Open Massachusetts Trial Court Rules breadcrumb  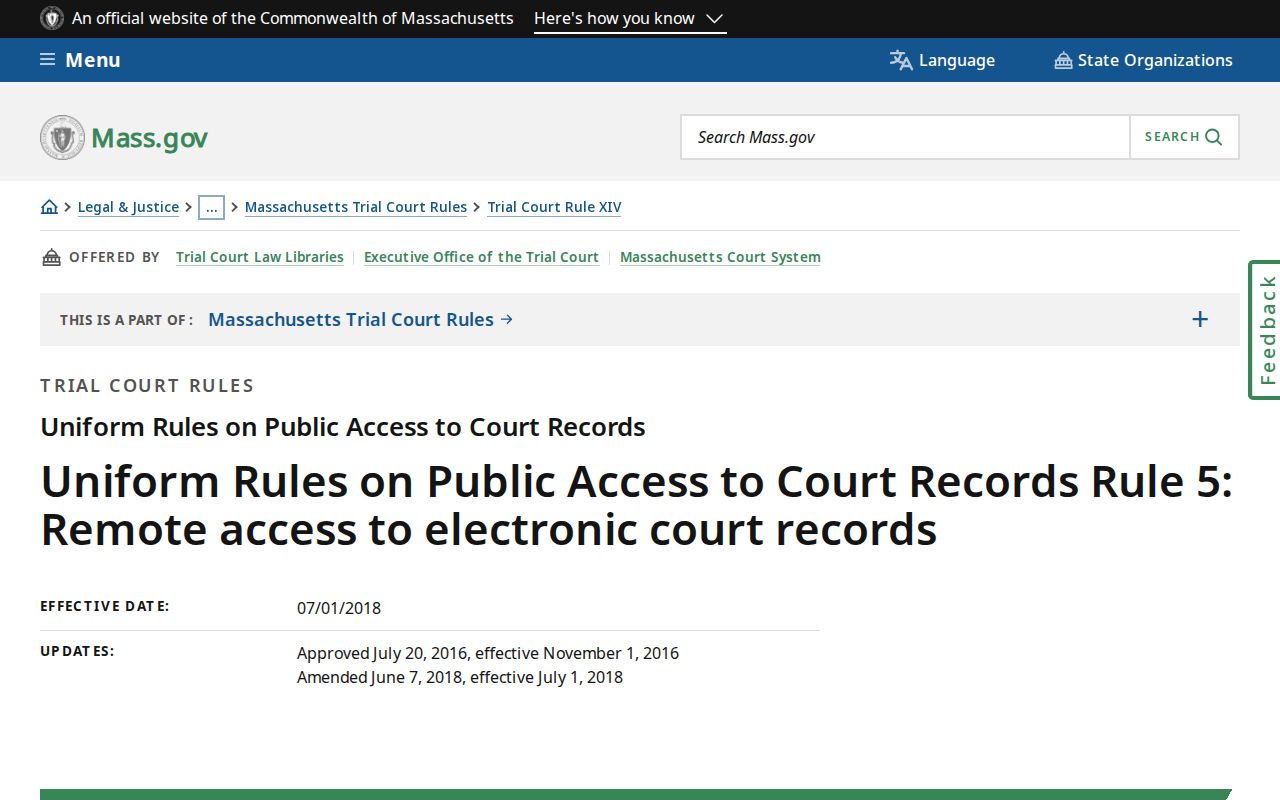[356, 207]
